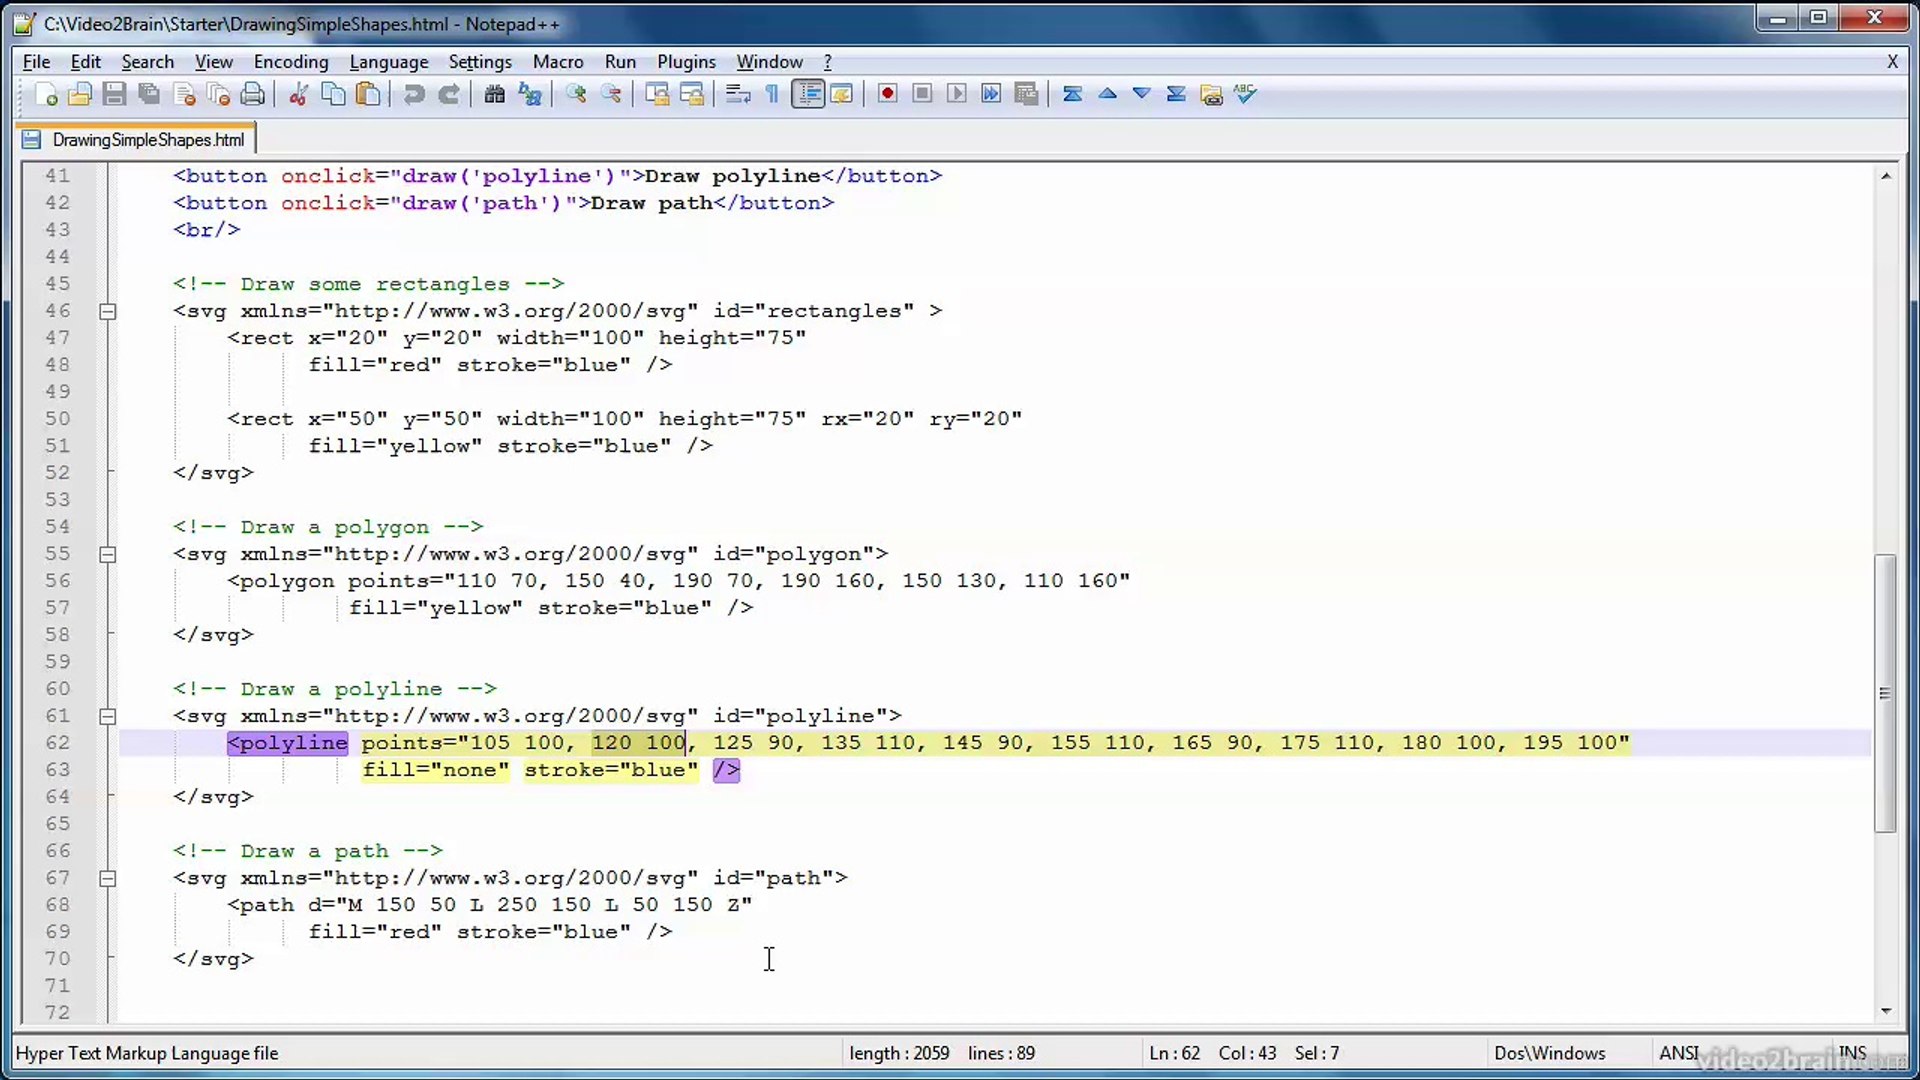Open the Search menu

tap(148, 62)
